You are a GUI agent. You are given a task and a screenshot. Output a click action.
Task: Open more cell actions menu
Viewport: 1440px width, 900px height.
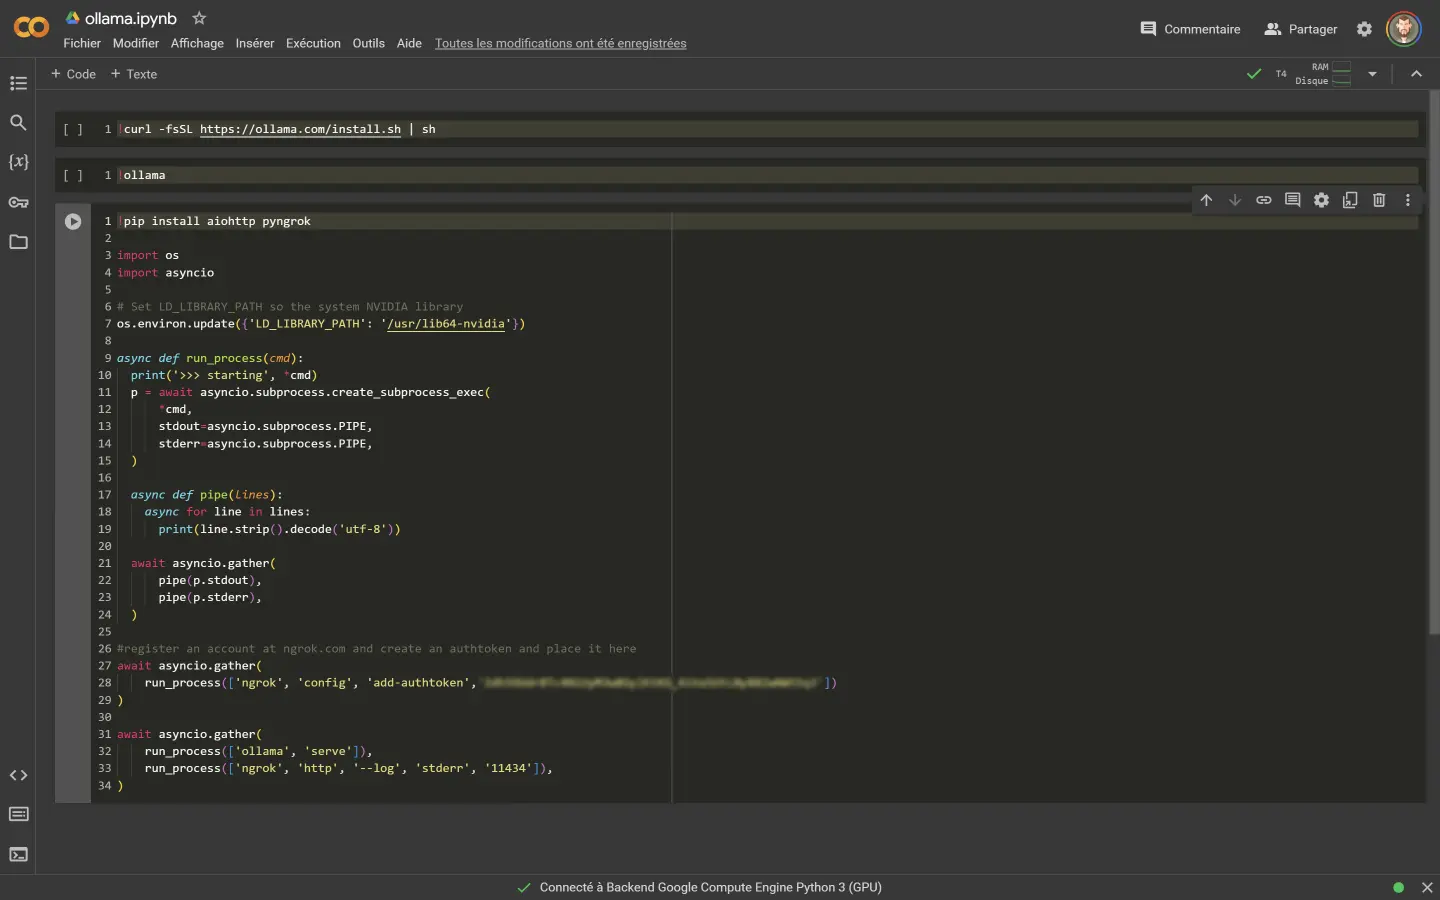point(1408,200)
